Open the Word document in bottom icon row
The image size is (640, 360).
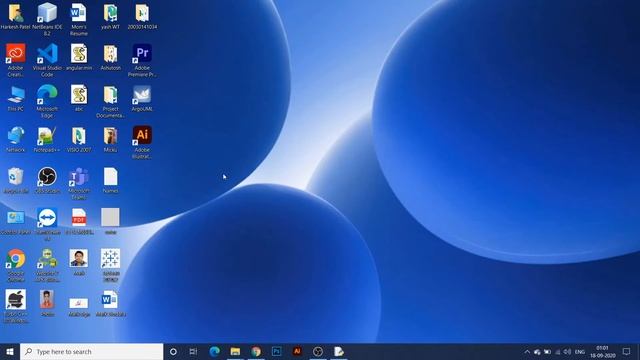(x=110, y=300)
